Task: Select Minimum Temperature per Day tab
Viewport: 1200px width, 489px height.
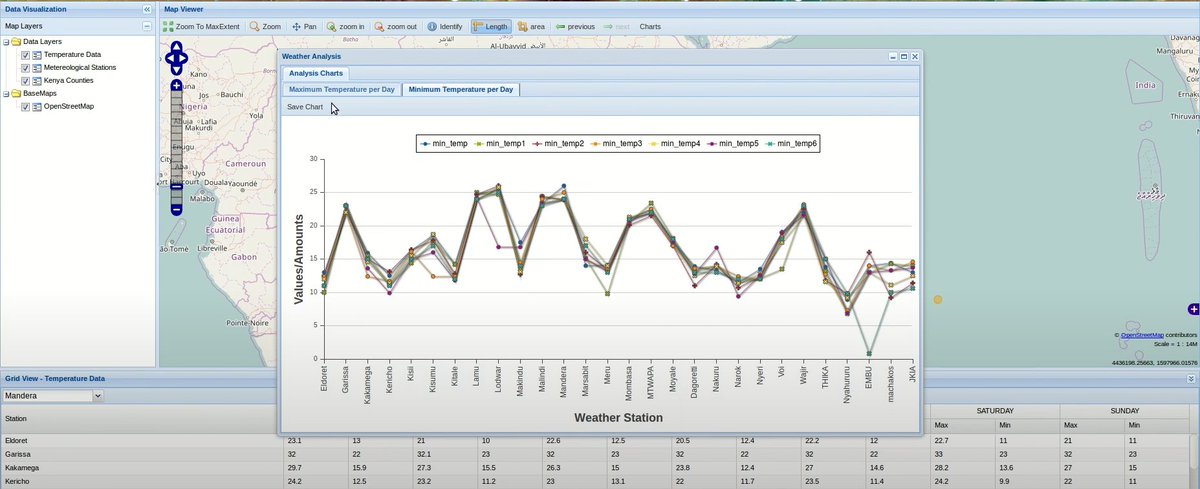Action: 460,89
